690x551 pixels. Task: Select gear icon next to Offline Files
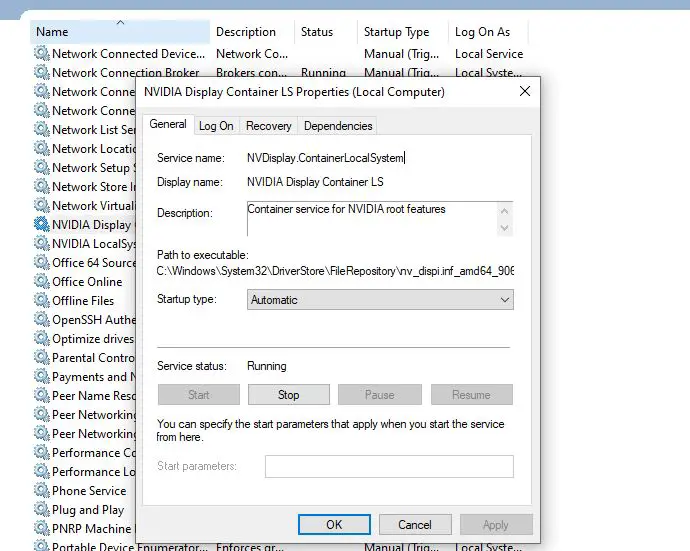tap(41, 301)
